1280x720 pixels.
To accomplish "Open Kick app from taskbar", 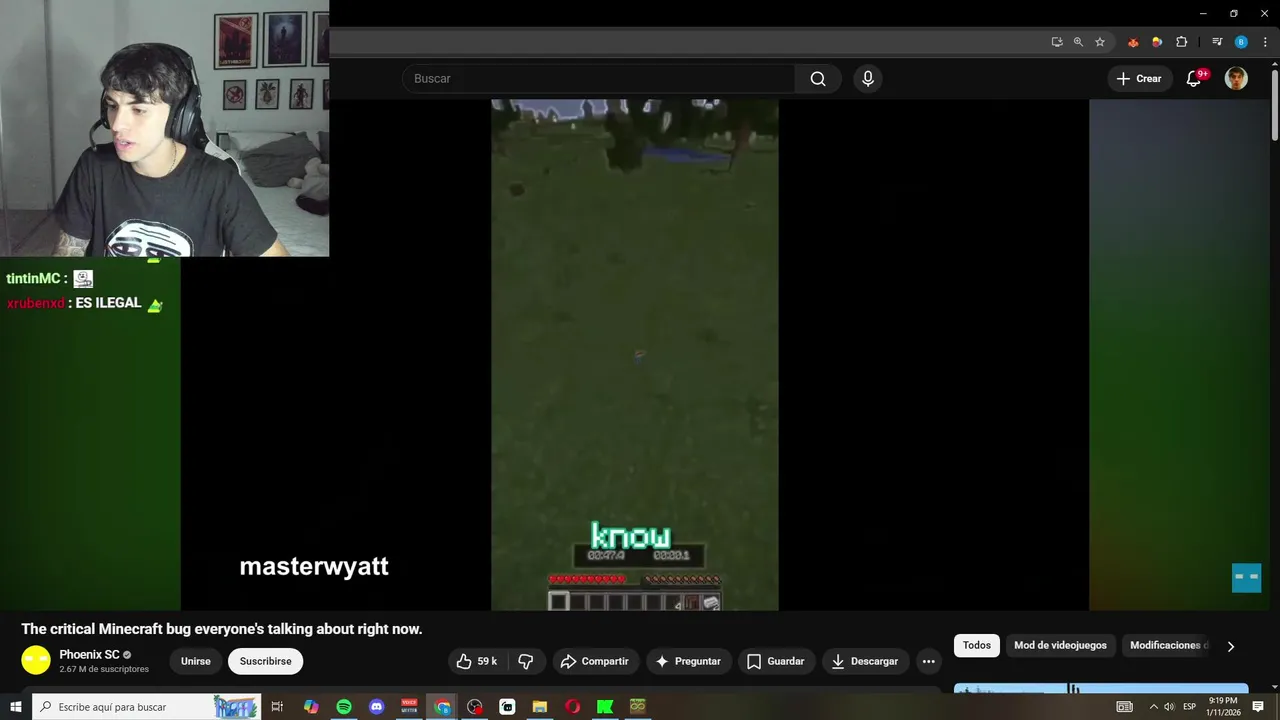I will (605, 707).
